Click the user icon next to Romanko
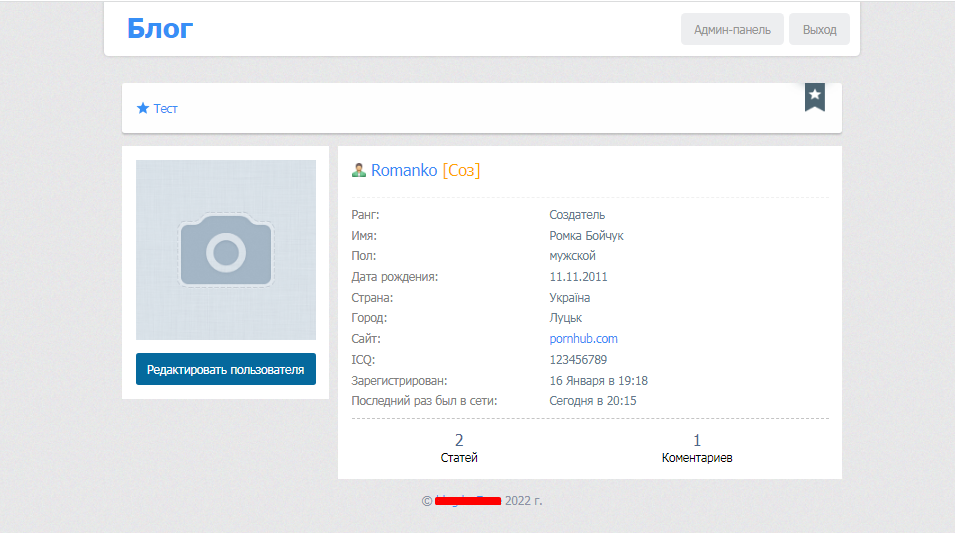Viewport: 955px width, 533px height. pyautogui.click(x=359, y=171)
